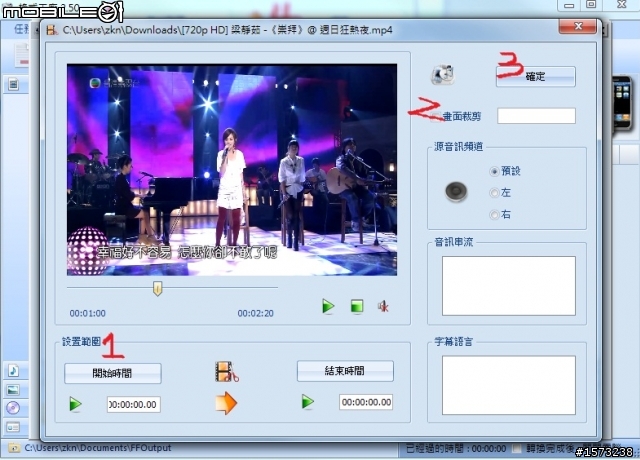The width and height of the screenshot is (640, 460).
Task: Click the speaker icon in 源音訊頻道
Action: (x=456, y=192)
